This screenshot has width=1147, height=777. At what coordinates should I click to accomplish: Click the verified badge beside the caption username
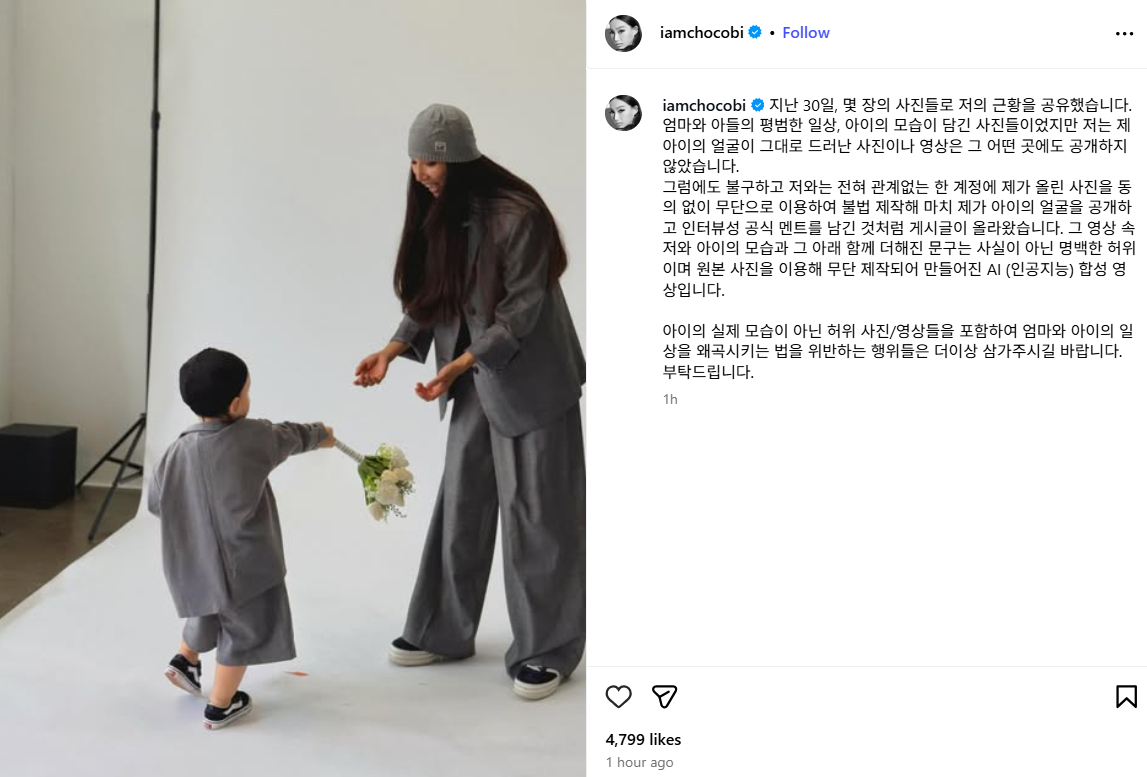pyautogui.click(x=758, y=105)
